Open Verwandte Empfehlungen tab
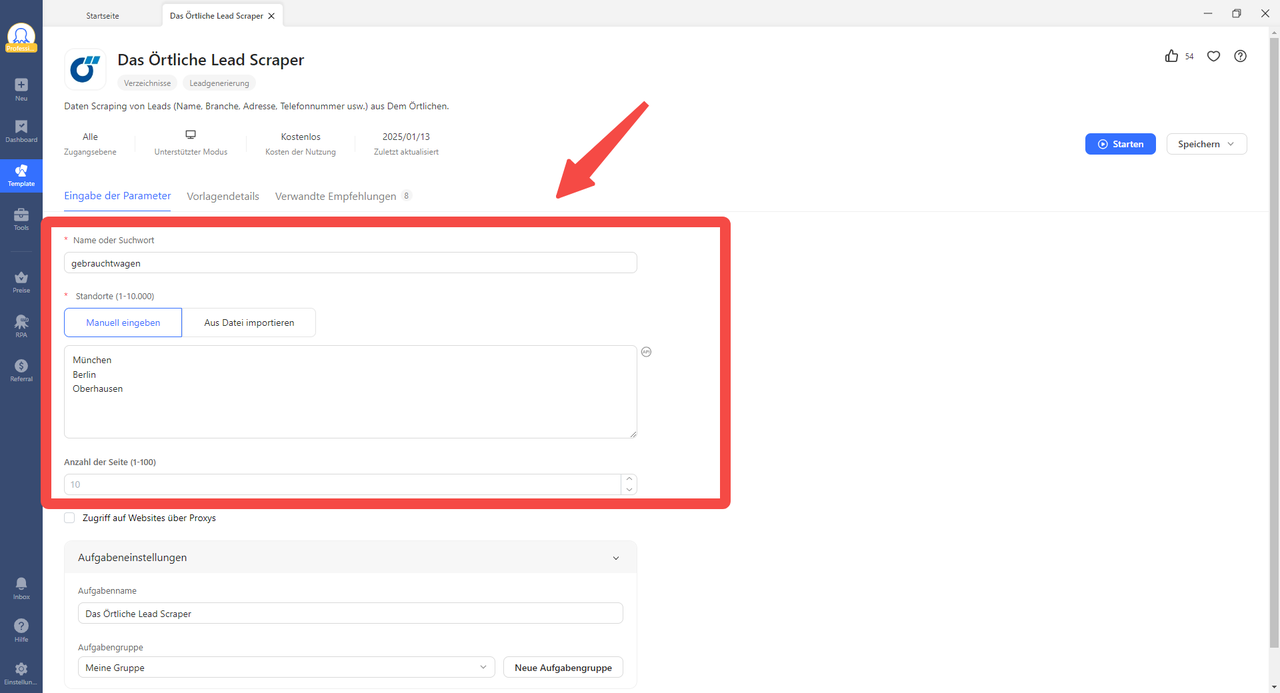Image resolution: width=1280 pixels, height=693 pixels. (343, 196)
